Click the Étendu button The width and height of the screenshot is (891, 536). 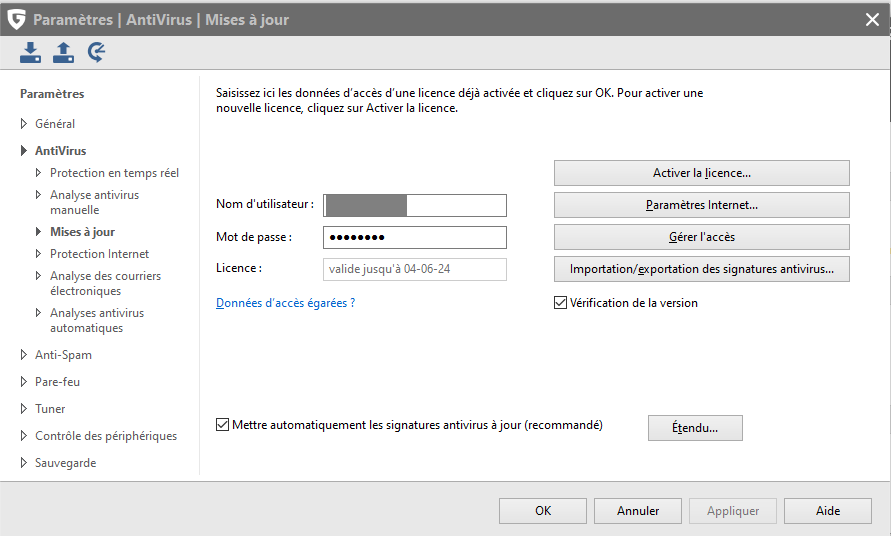[x=695, y=428]
